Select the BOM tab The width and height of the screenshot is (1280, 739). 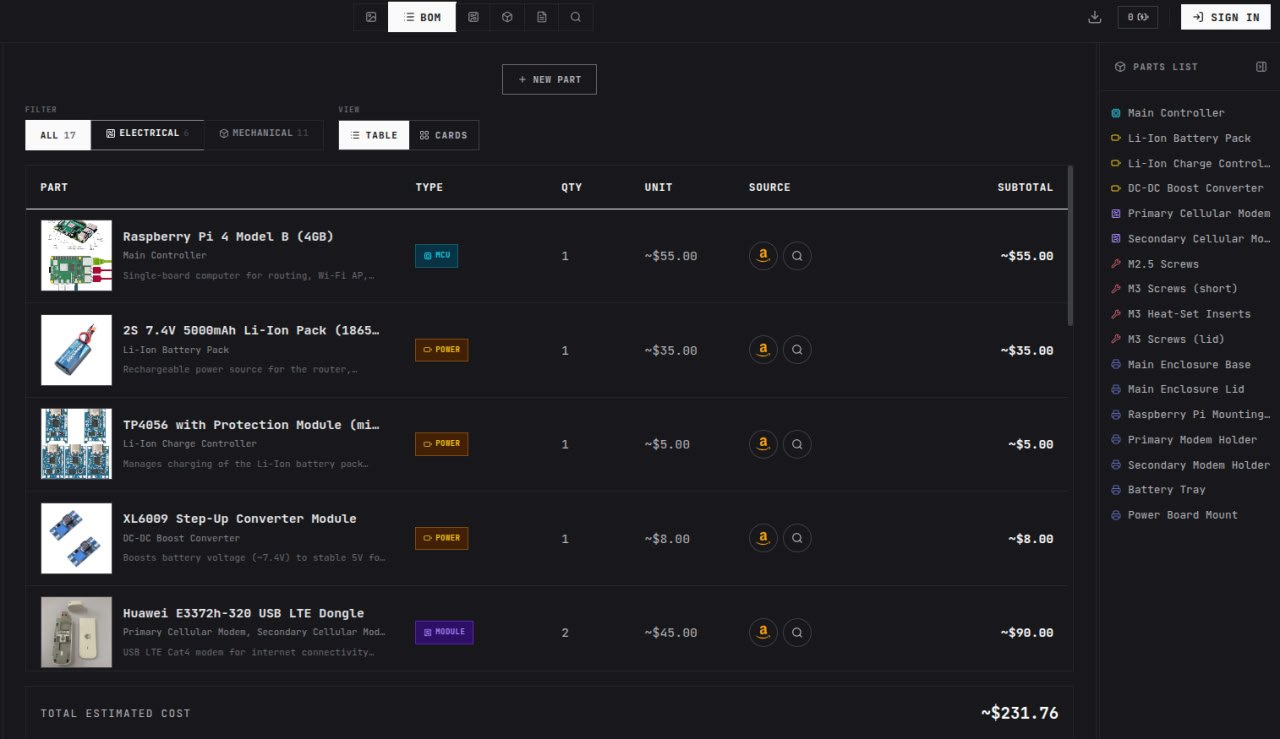[422, 17]
